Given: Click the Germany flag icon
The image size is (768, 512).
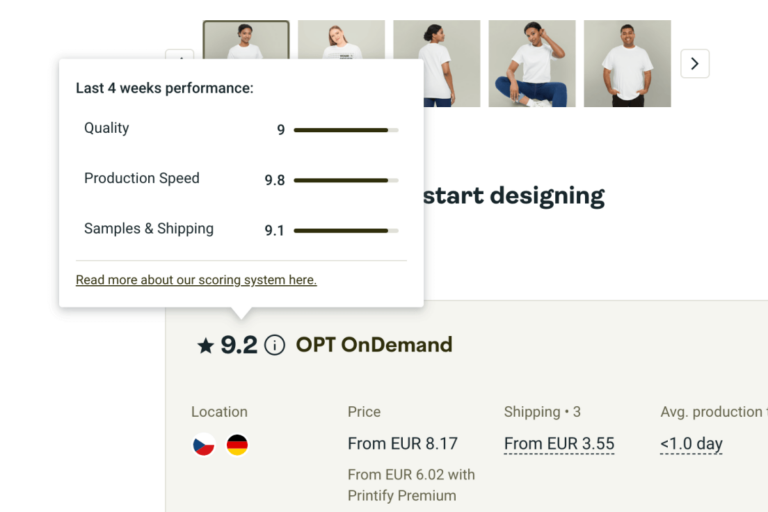Looking at the screenshot, I should coord(237,445).
